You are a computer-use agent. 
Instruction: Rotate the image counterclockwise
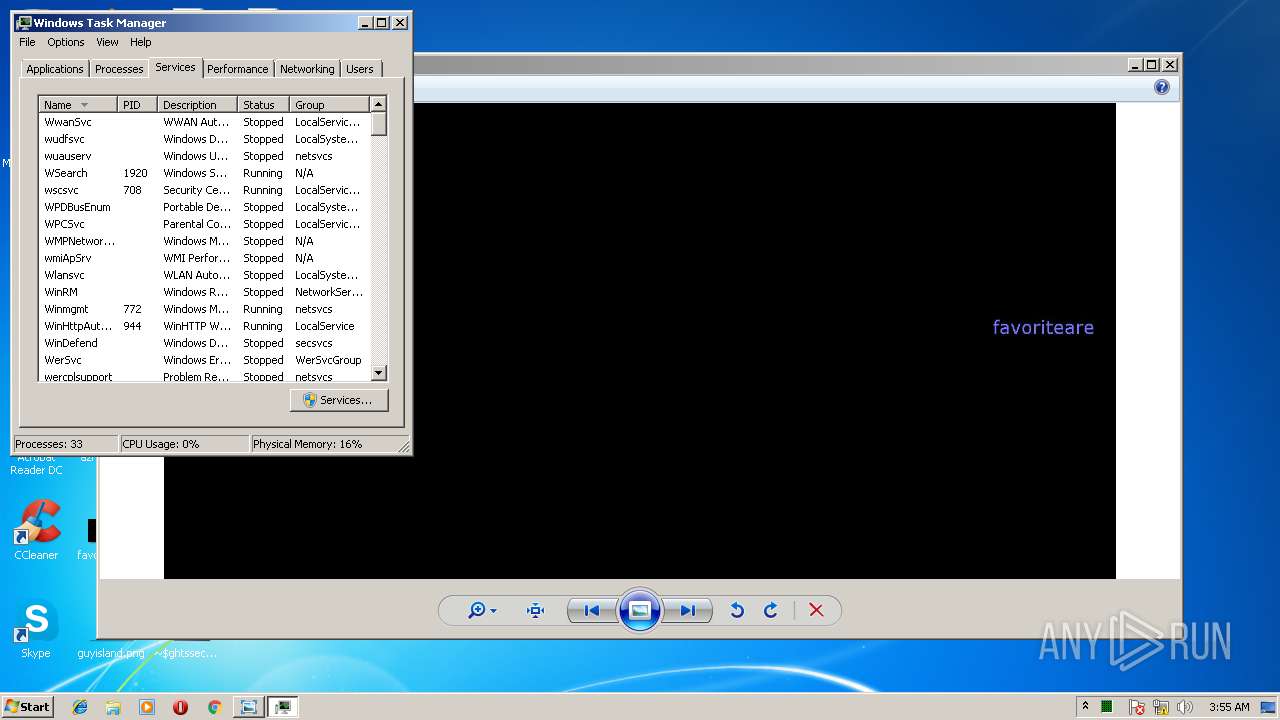point(737,611)
